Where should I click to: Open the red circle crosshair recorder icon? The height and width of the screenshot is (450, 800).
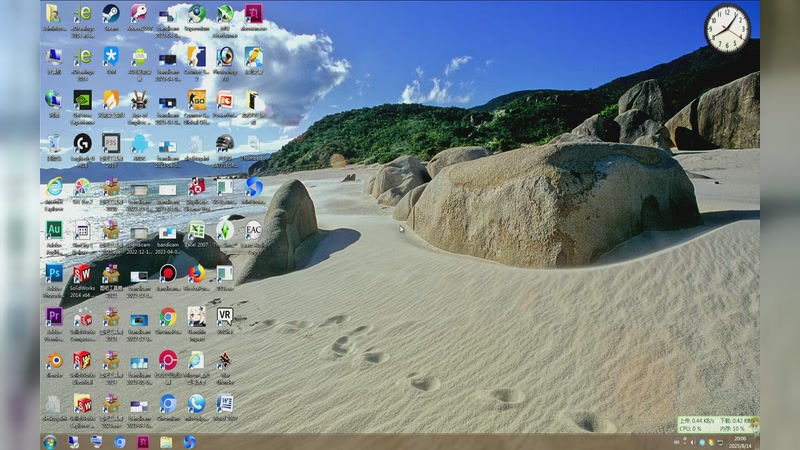click(x=168, y=361)
